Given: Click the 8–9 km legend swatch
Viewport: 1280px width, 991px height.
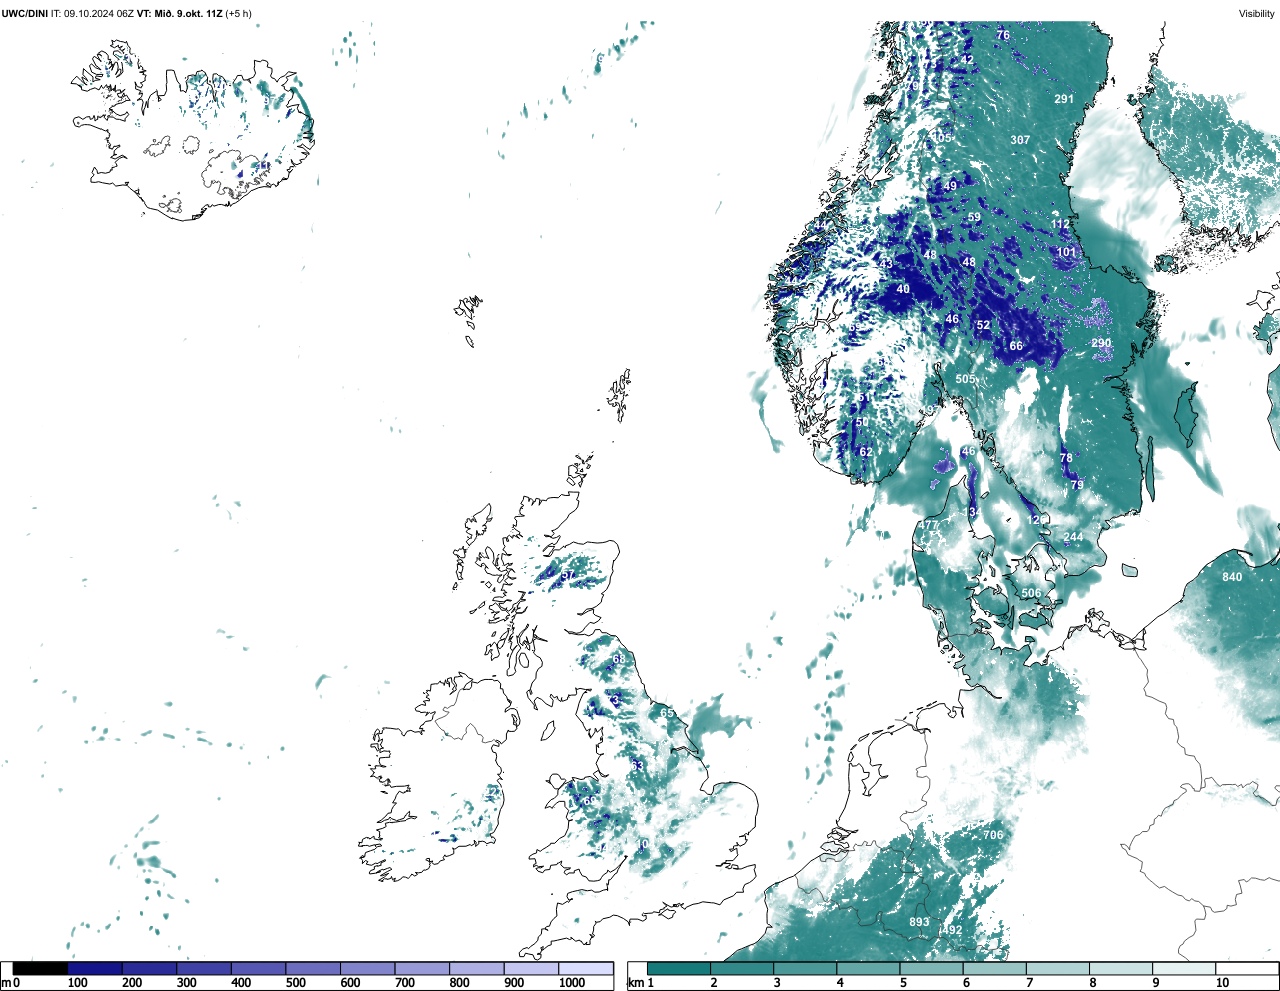Looking at the screenshot, I should click(1120, 969).
